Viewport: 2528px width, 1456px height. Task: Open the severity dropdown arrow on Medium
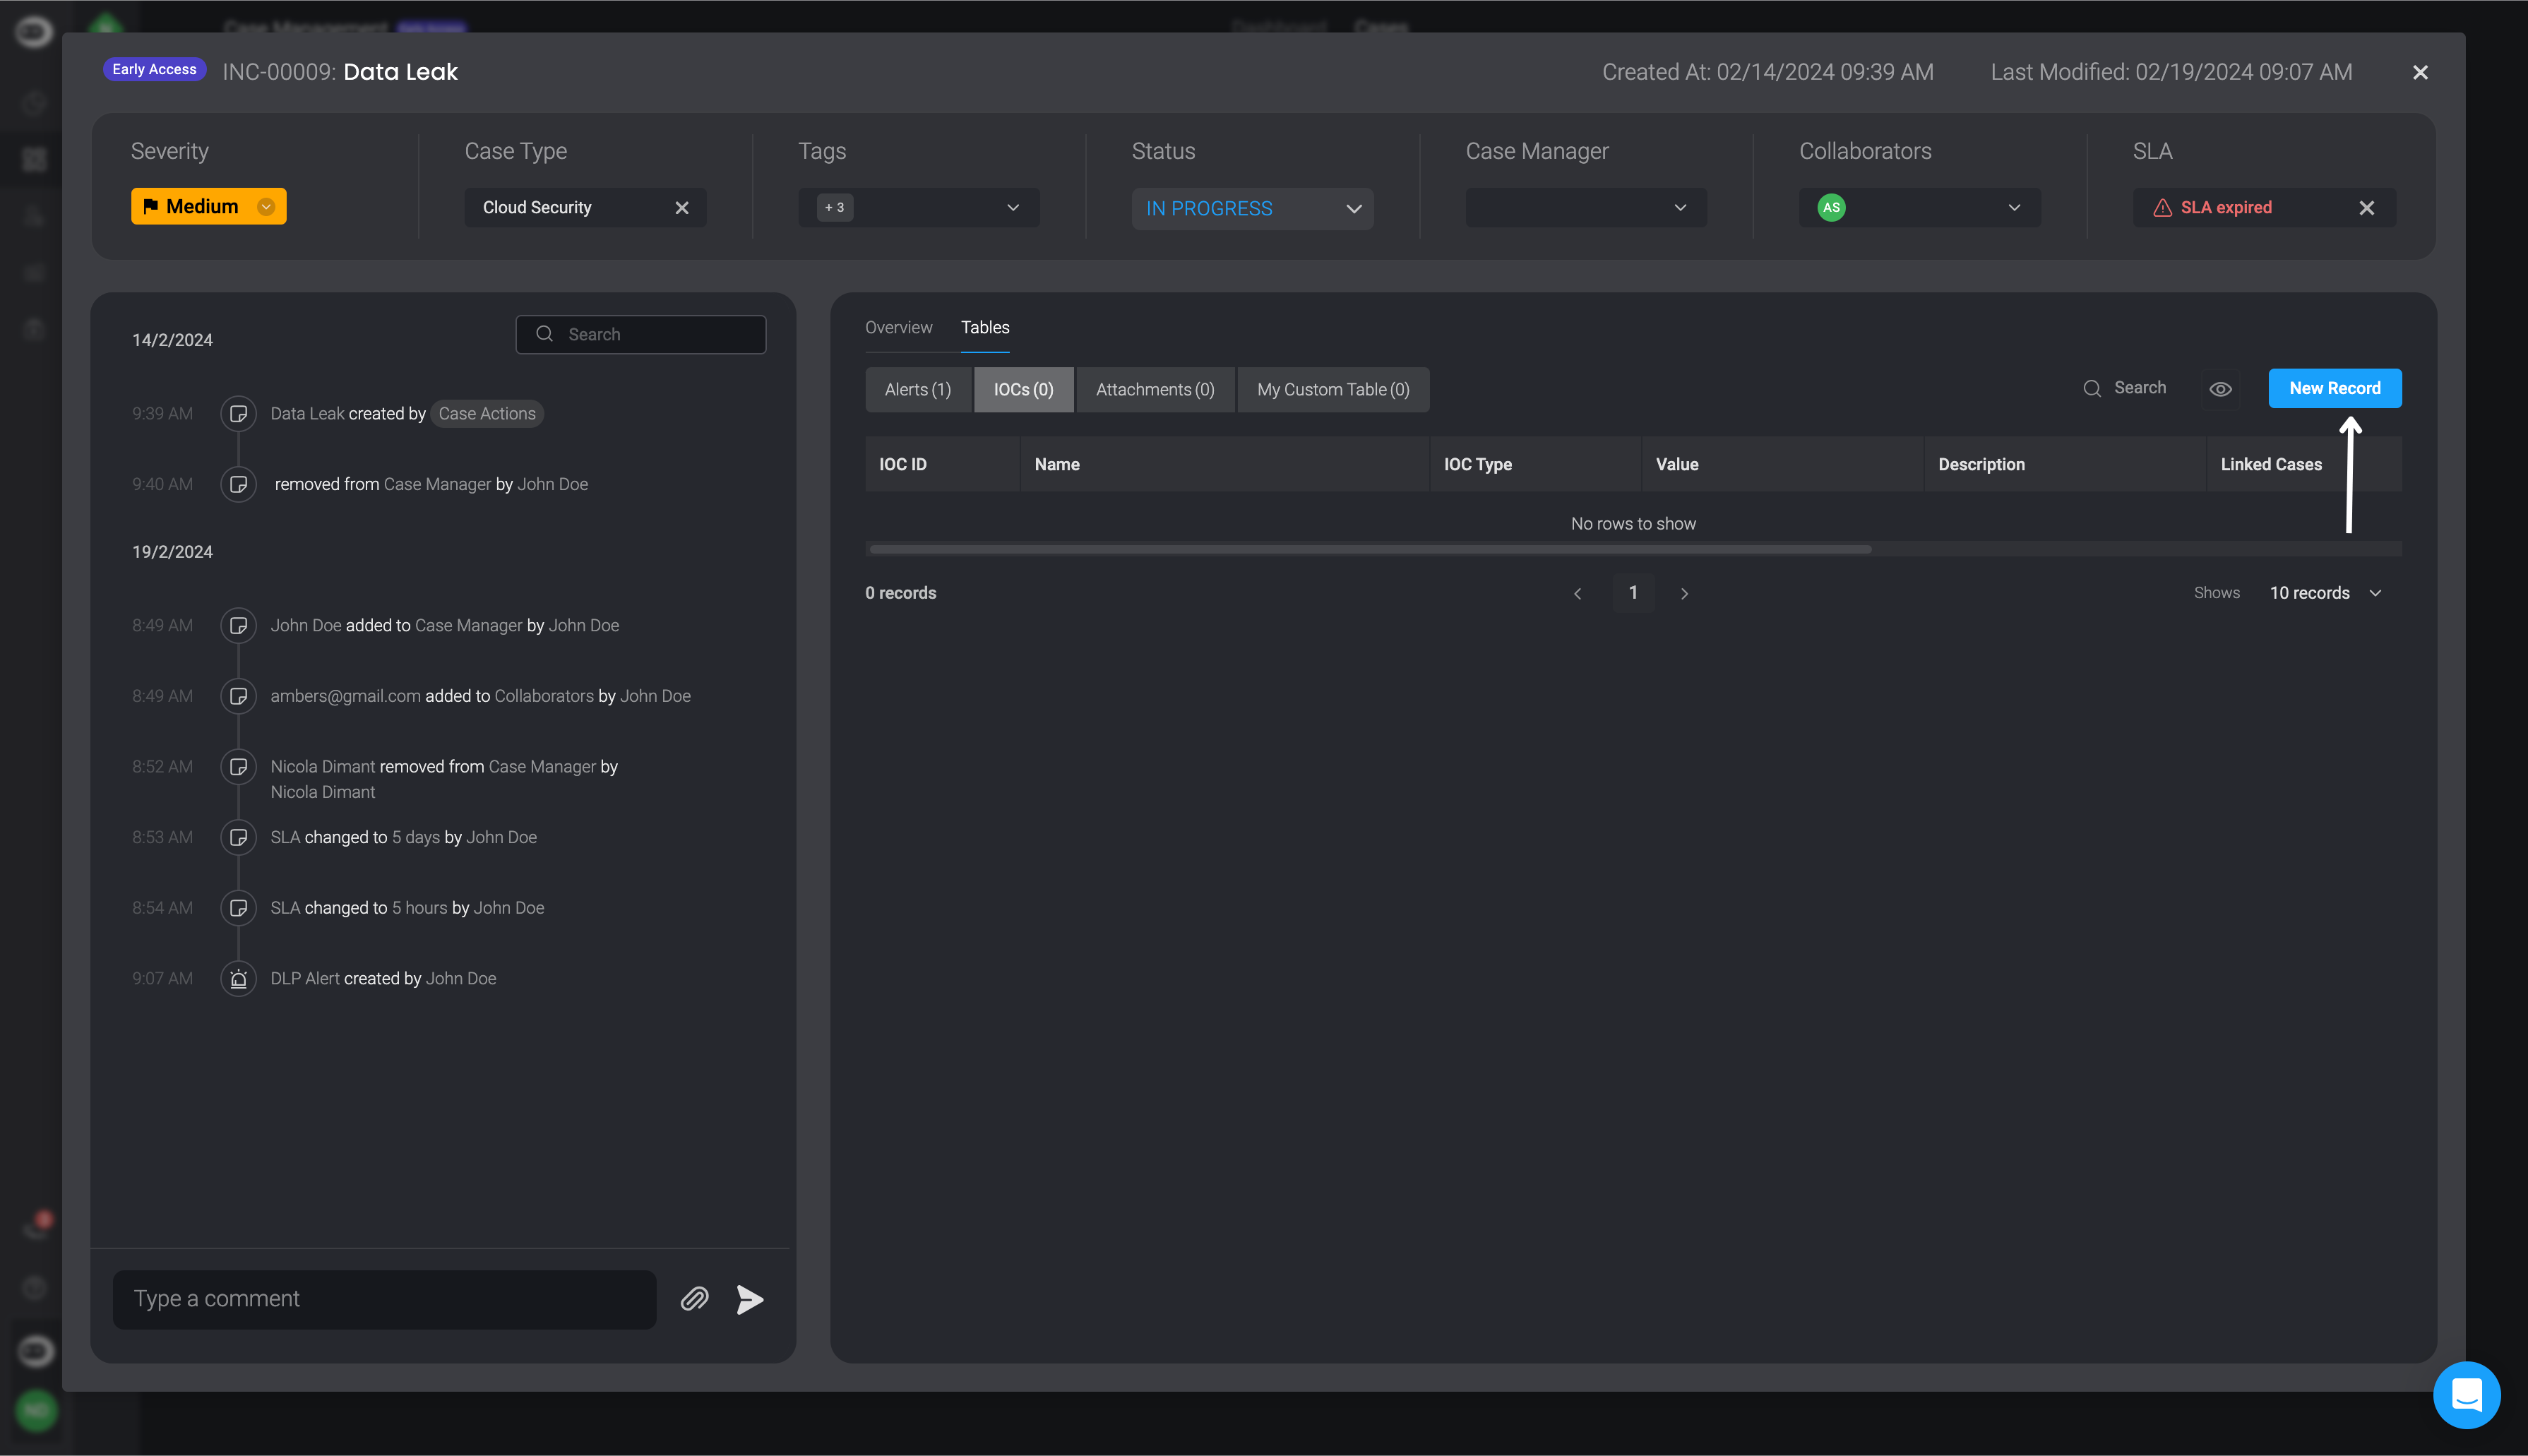pos(266,206)
